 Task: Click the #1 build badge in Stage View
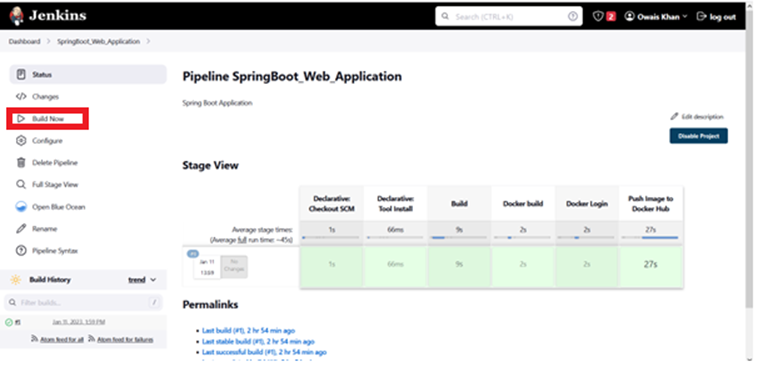193,253
